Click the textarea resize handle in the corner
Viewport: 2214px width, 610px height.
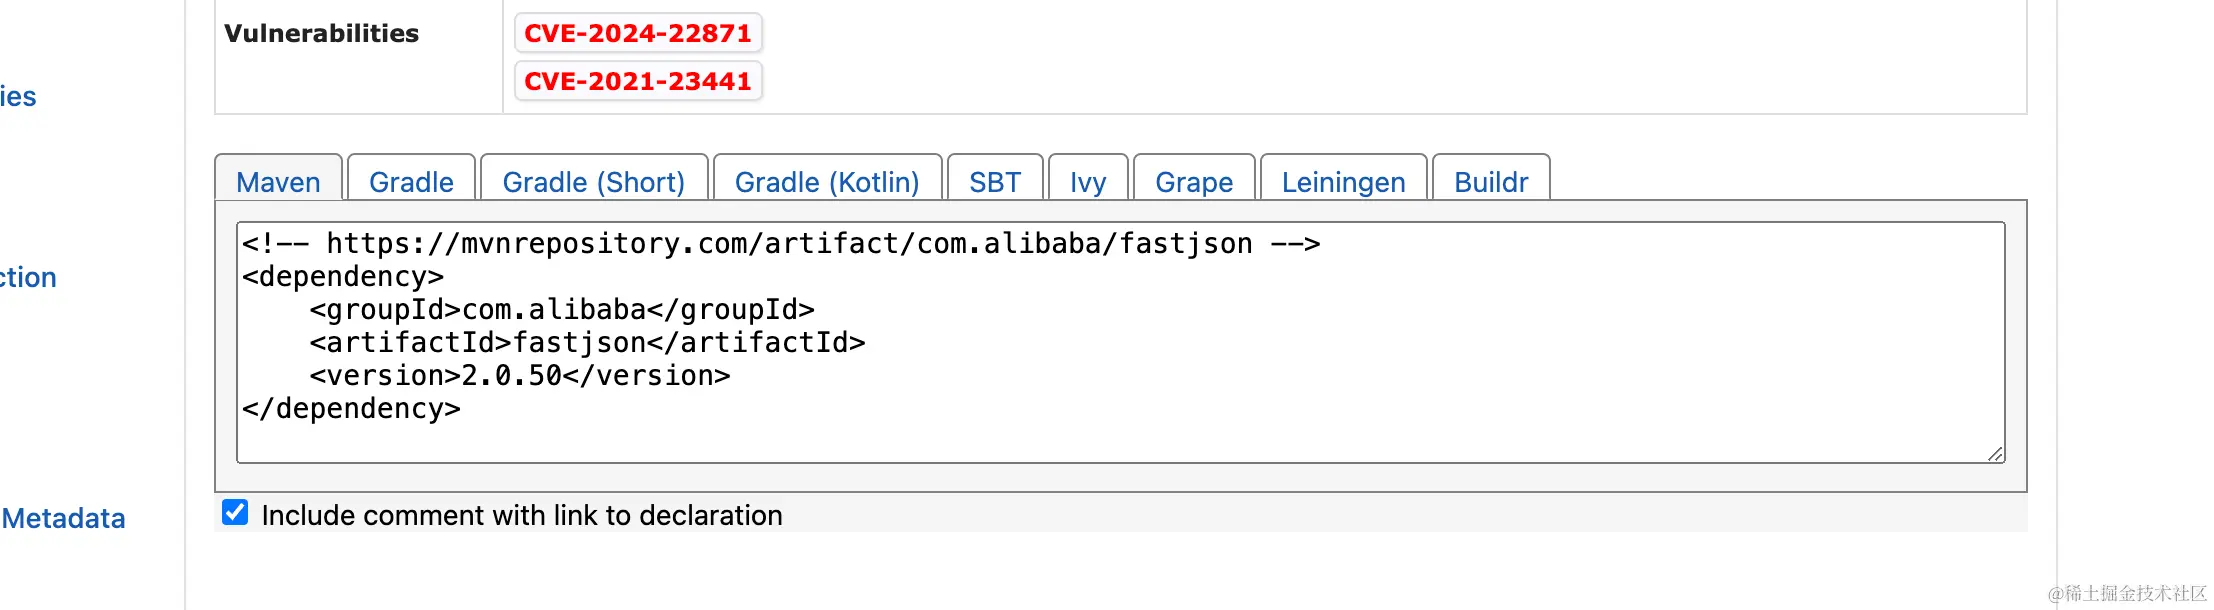(x=1995, y=454)
